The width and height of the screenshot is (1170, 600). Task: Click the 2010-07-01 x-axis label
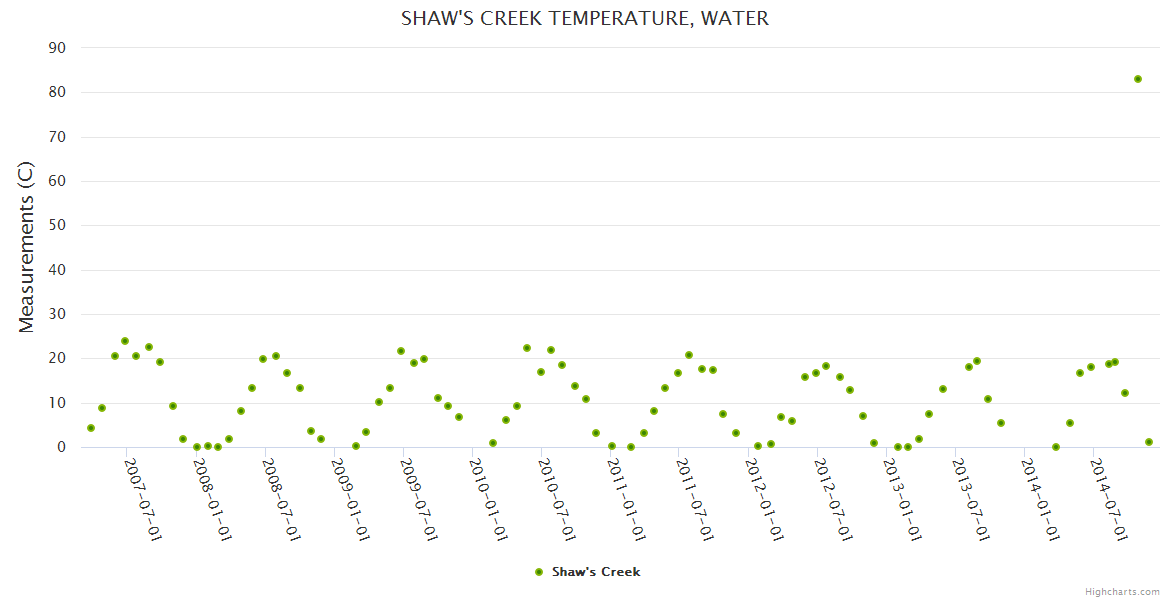[556, 499]
